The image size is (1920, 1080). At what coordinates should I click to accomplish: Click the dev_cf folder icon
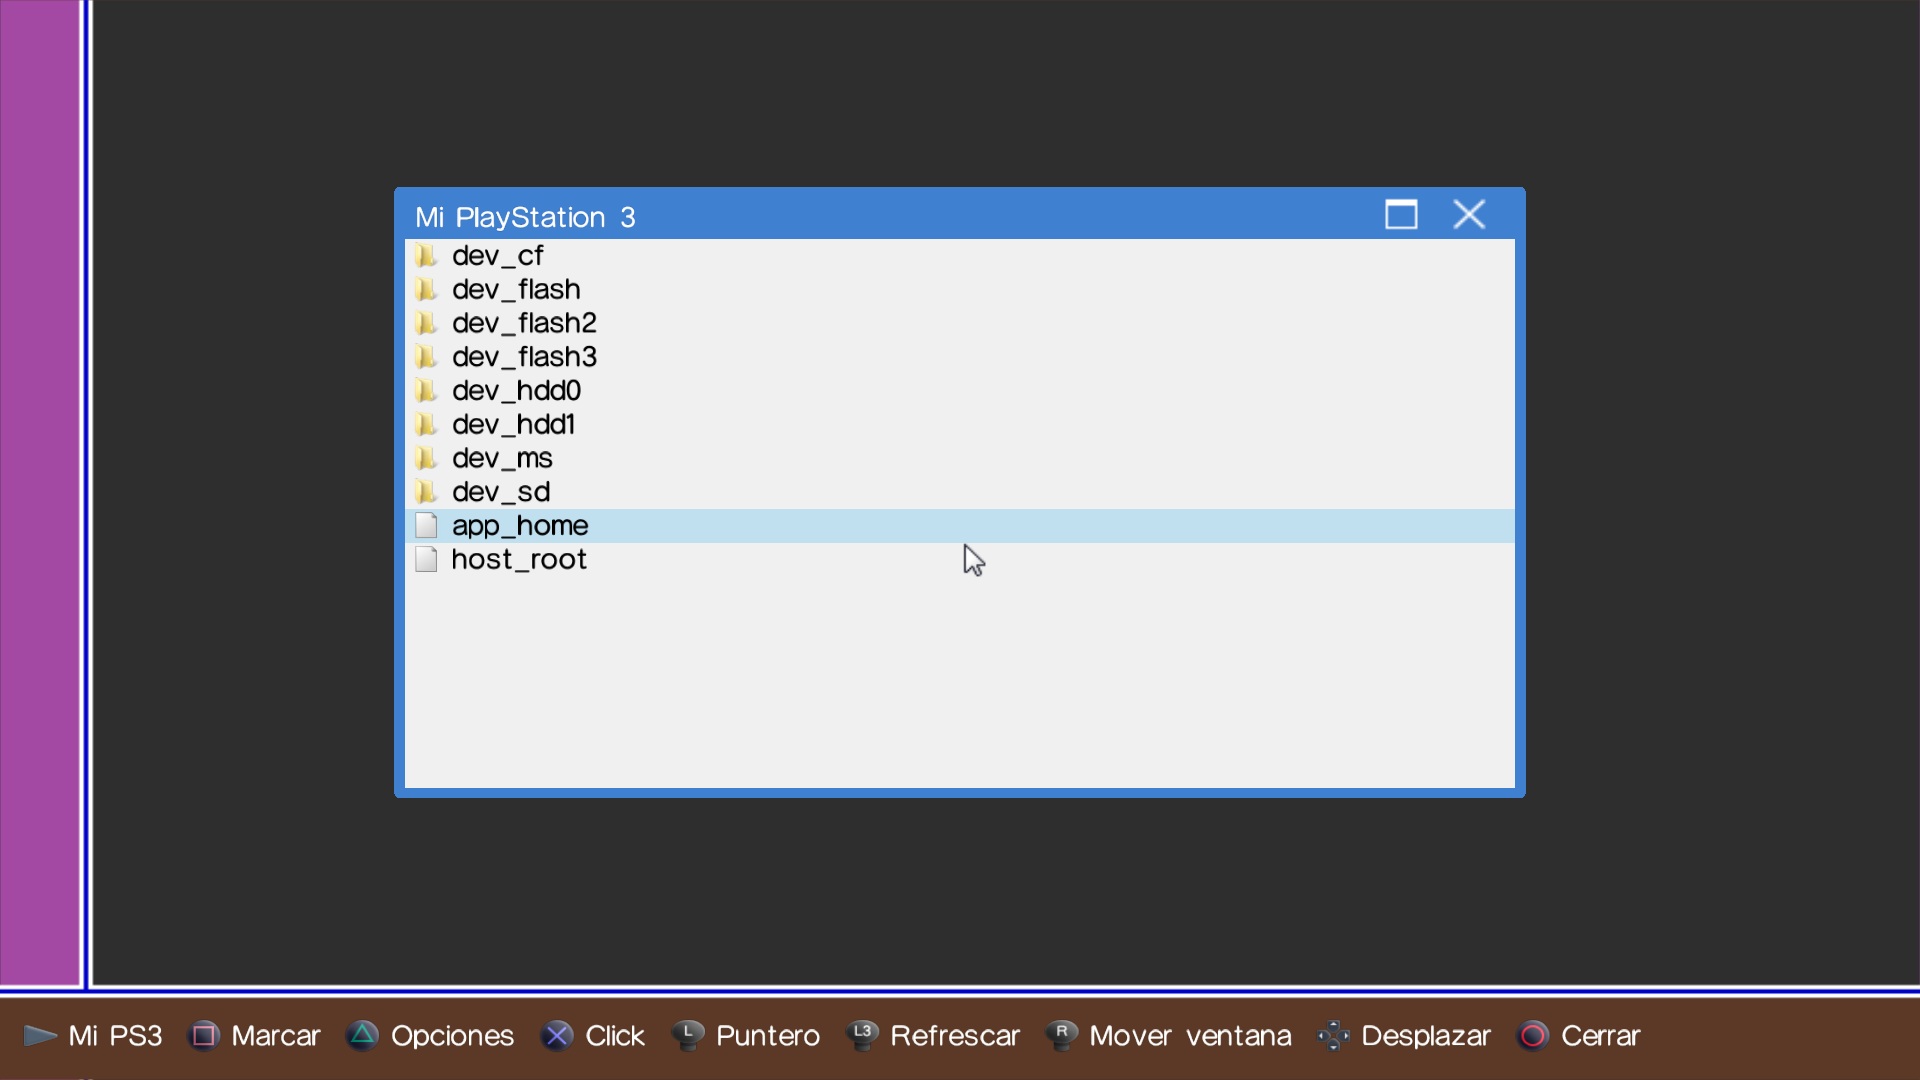click(426, 256)
